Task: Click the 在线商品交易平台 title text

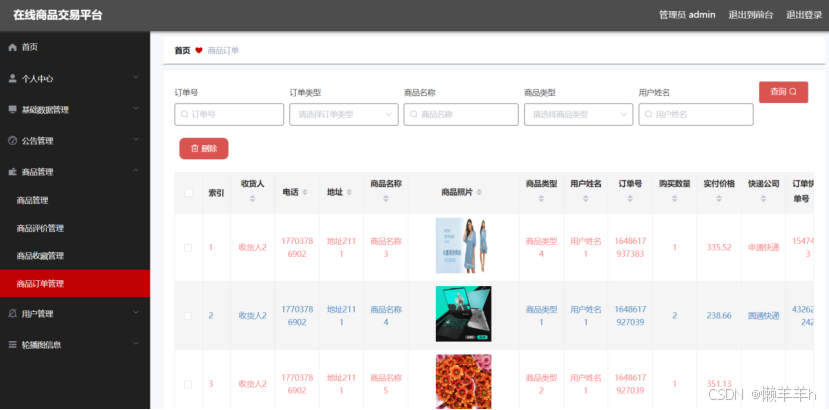Action: [58, 15]
